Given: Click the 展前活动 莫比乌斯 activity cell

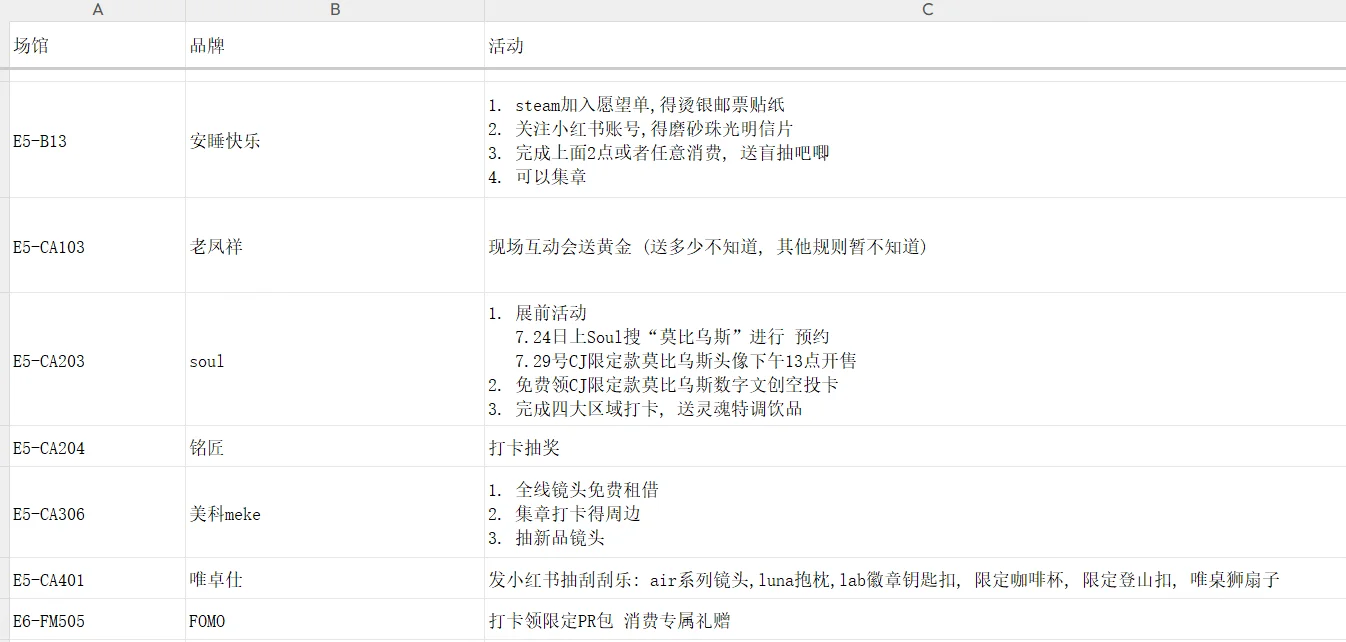Looking at the screenshot, I should 915,360.
